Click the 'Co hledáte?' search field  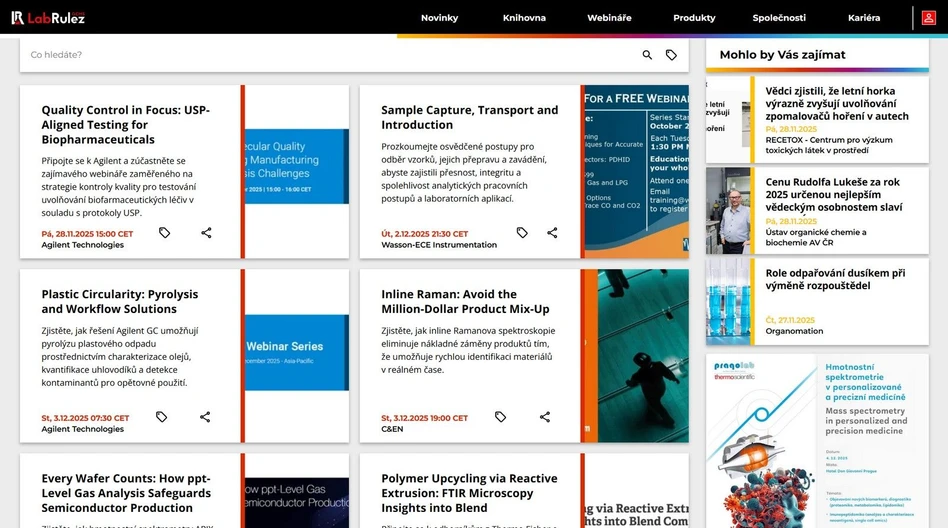tap(330, 55)
